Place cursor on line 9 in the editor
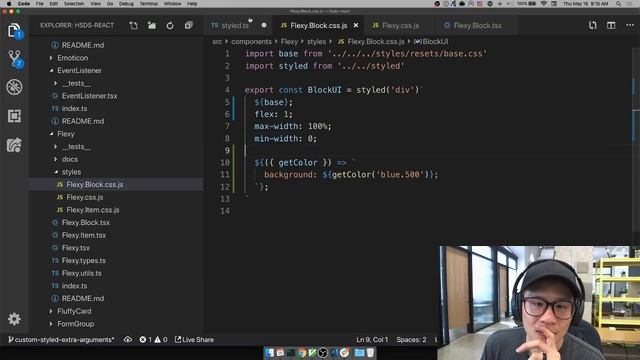 [x=437, y=151]
